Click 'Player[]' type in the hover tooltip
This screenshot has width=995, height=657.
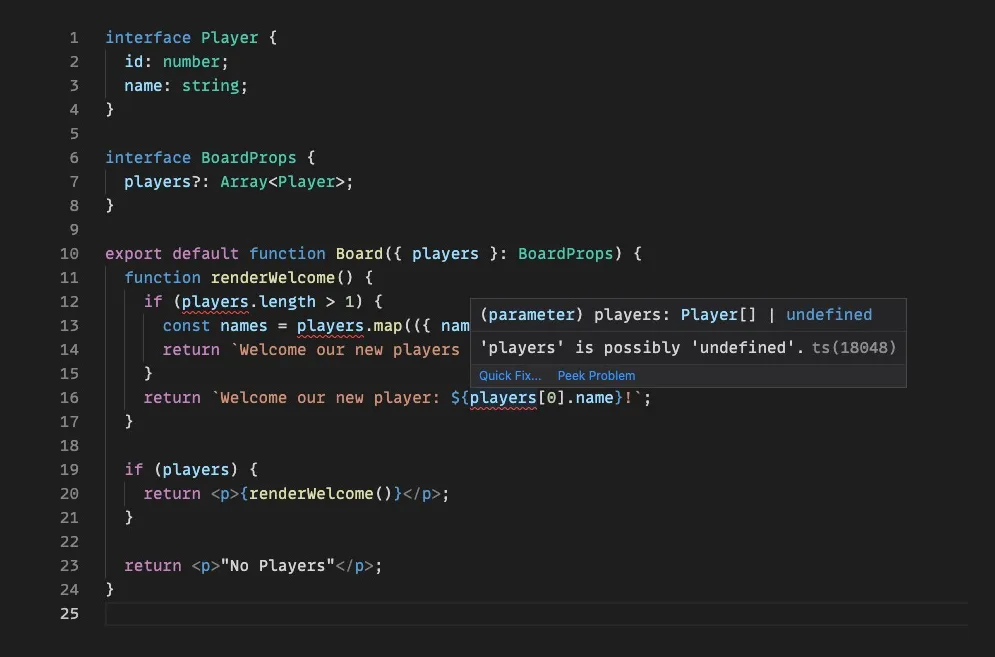(x=718, y=314)
